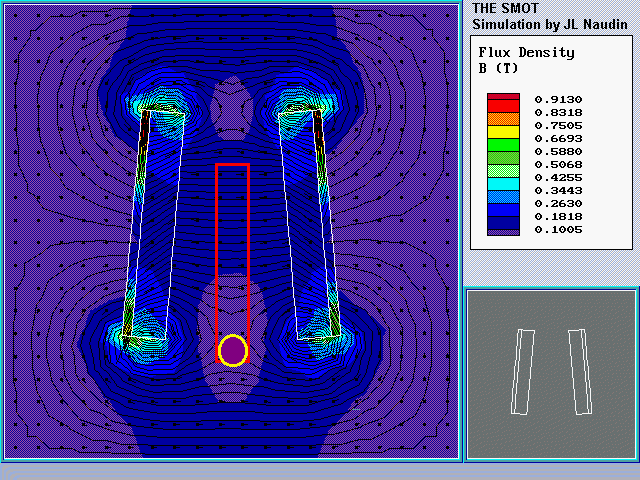Viewport: 640px width, 480px height.
Task: Click the left white-outlined magnet in the plot
Action: (x=153, y=224)
